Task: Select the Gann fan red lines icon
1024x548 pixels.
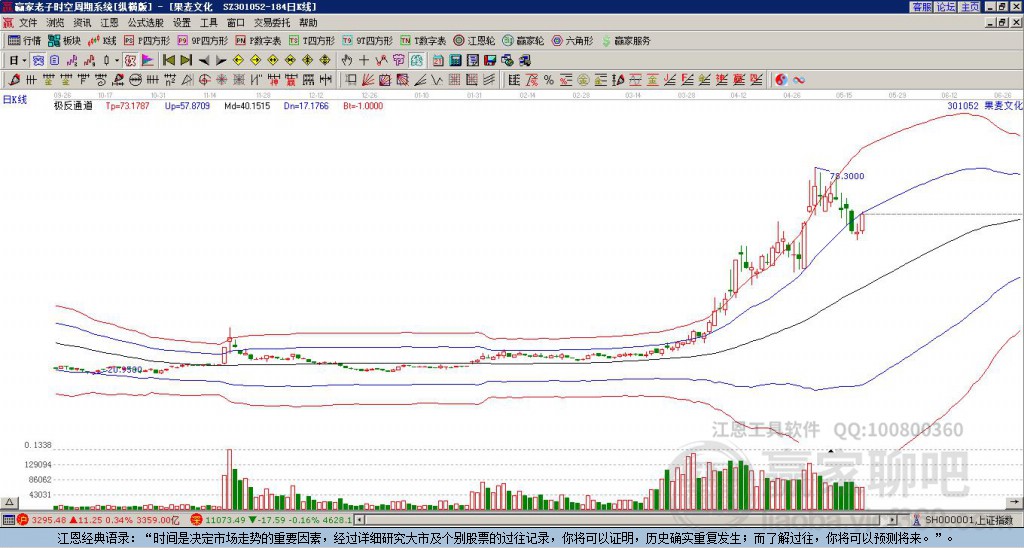Action: pyautogui.click(x=368, y=80)
